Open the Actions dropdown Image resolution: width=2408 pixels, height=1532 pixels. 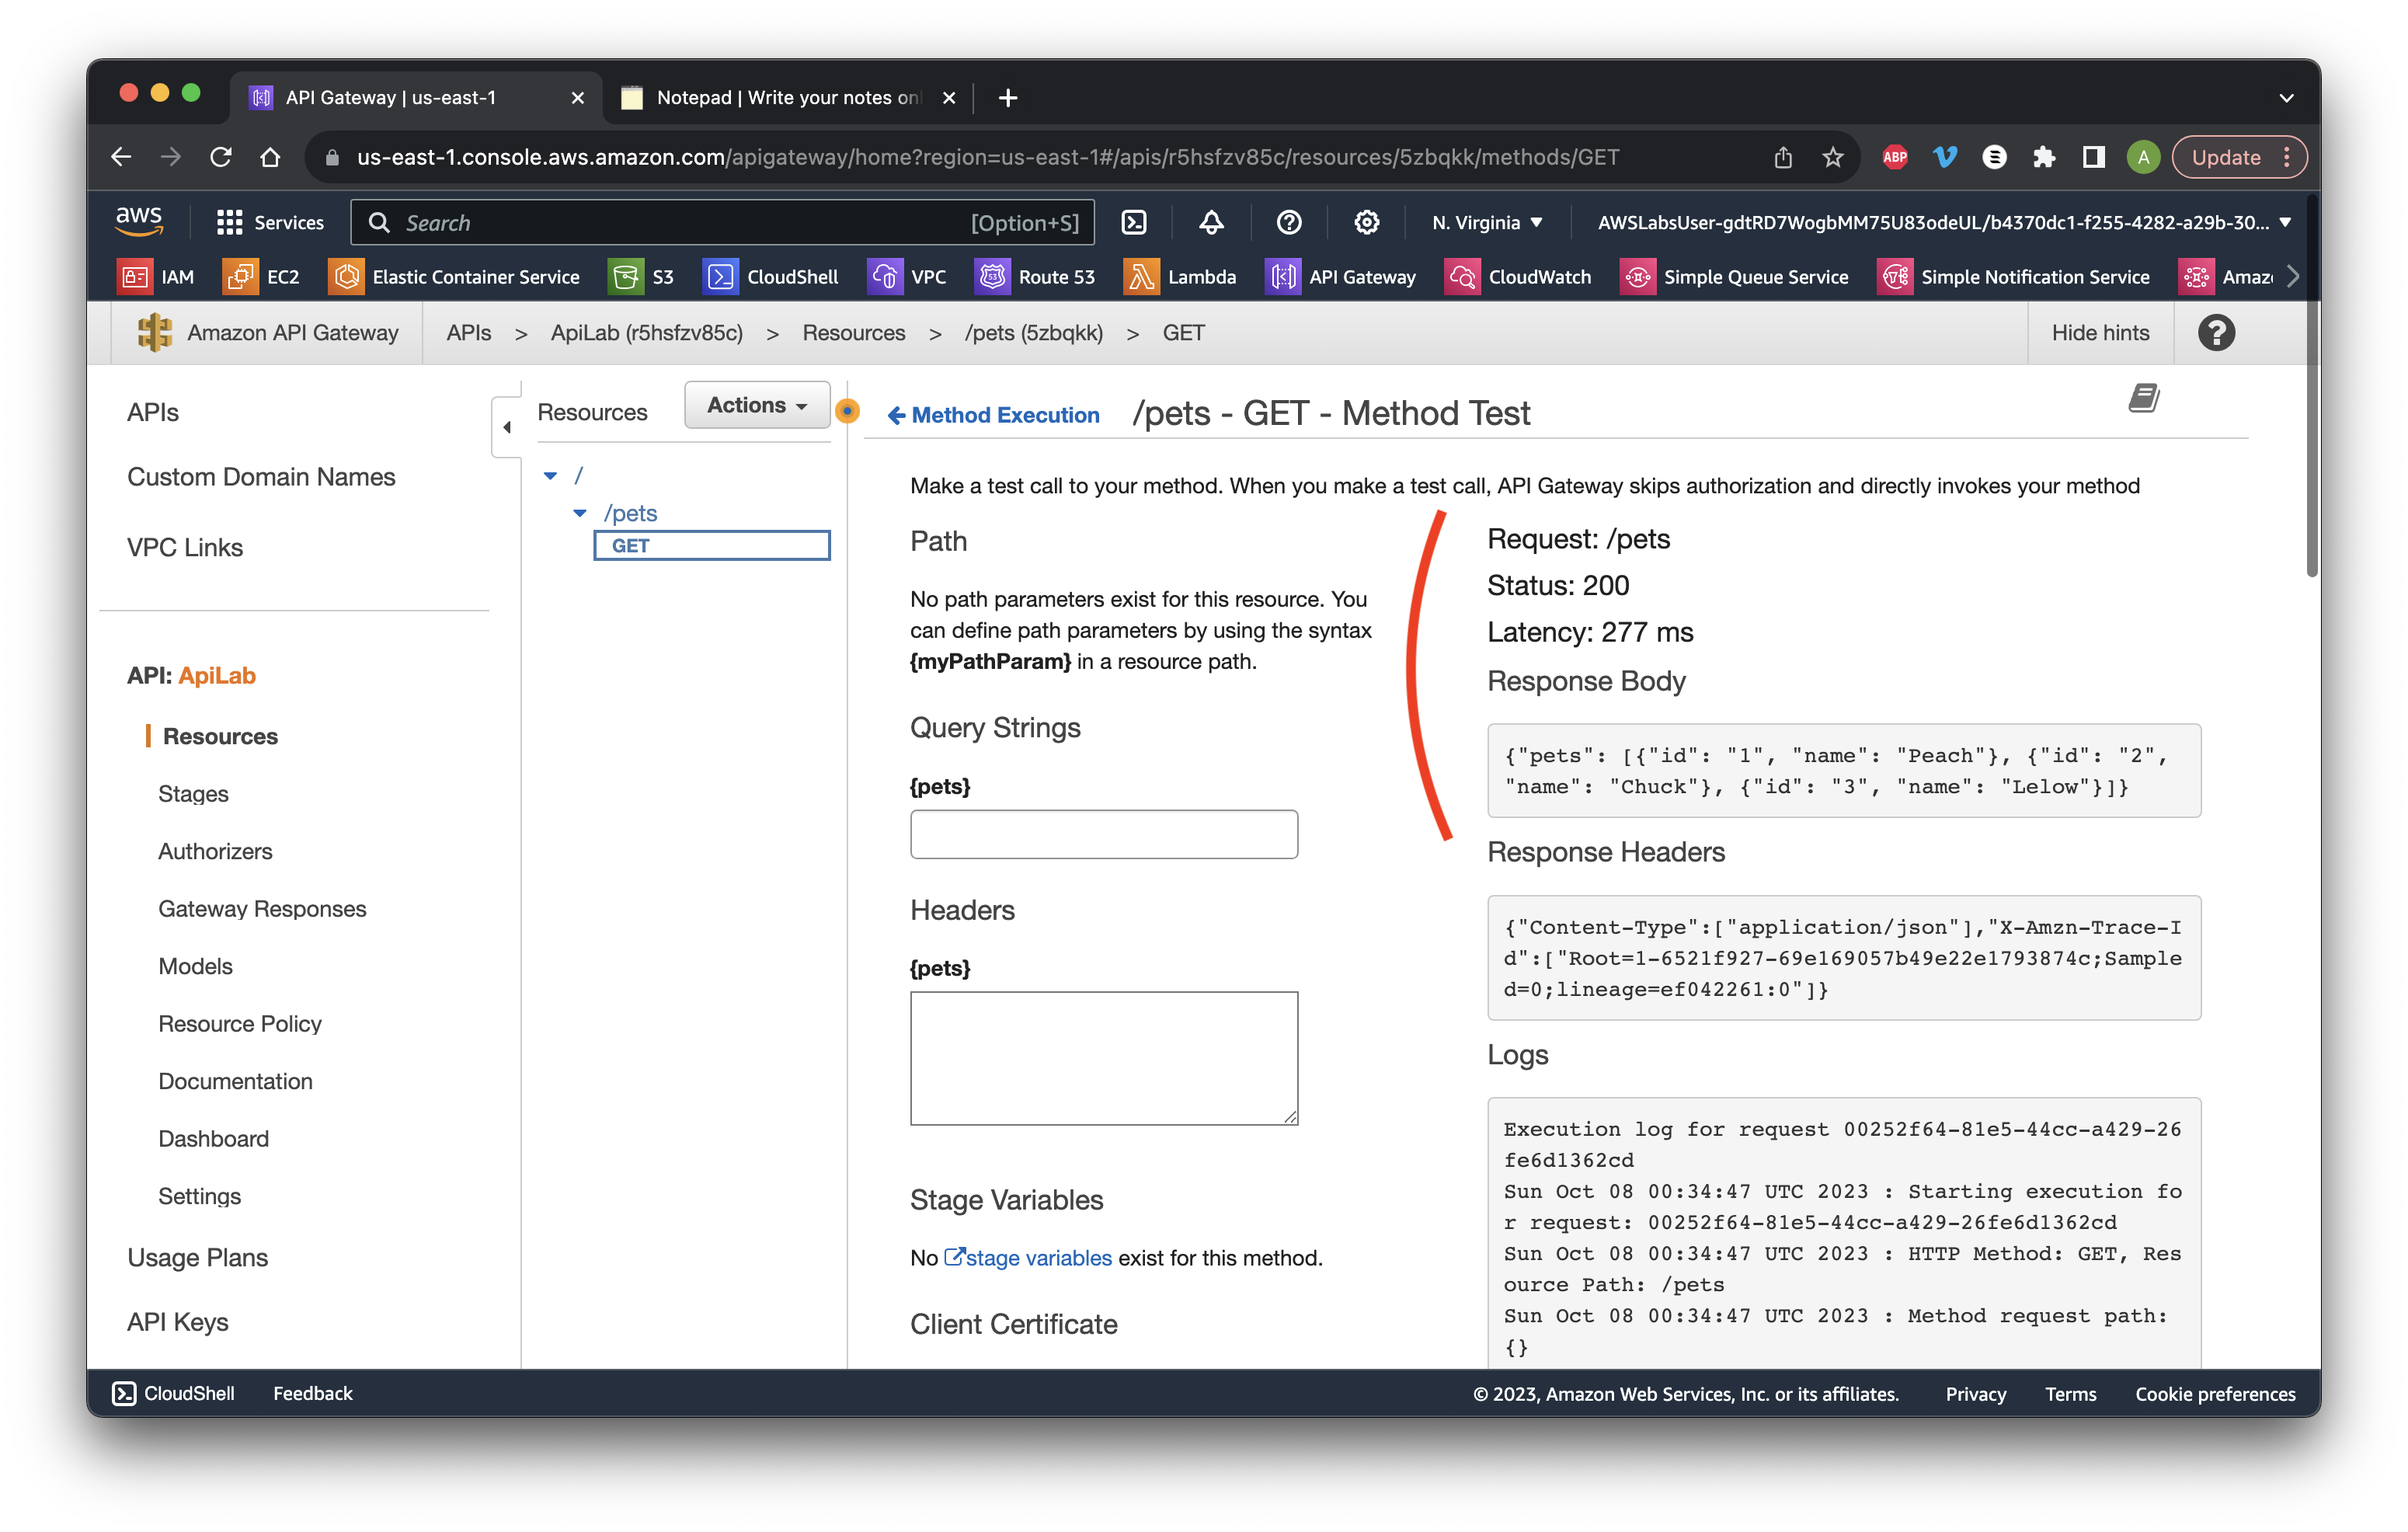(x=757, y=405)
